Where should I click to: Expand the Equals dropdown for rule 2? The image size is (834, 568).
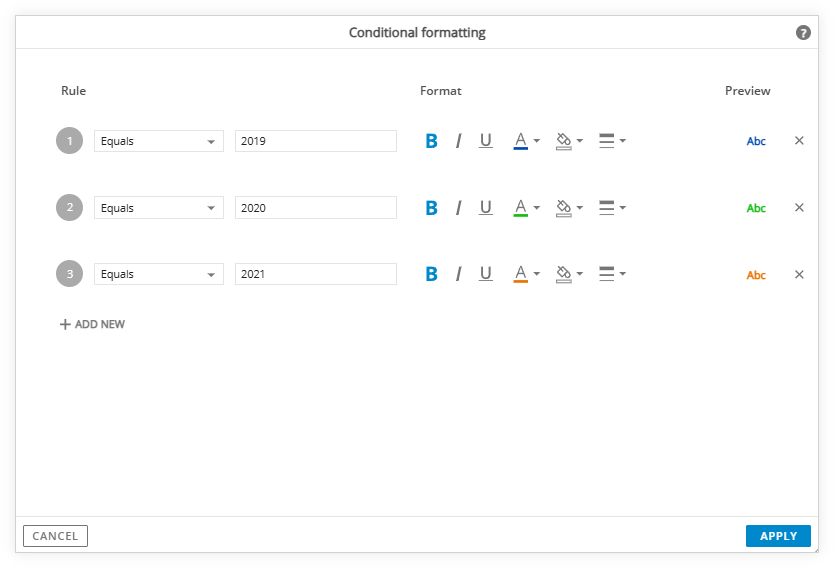(159, 207)
